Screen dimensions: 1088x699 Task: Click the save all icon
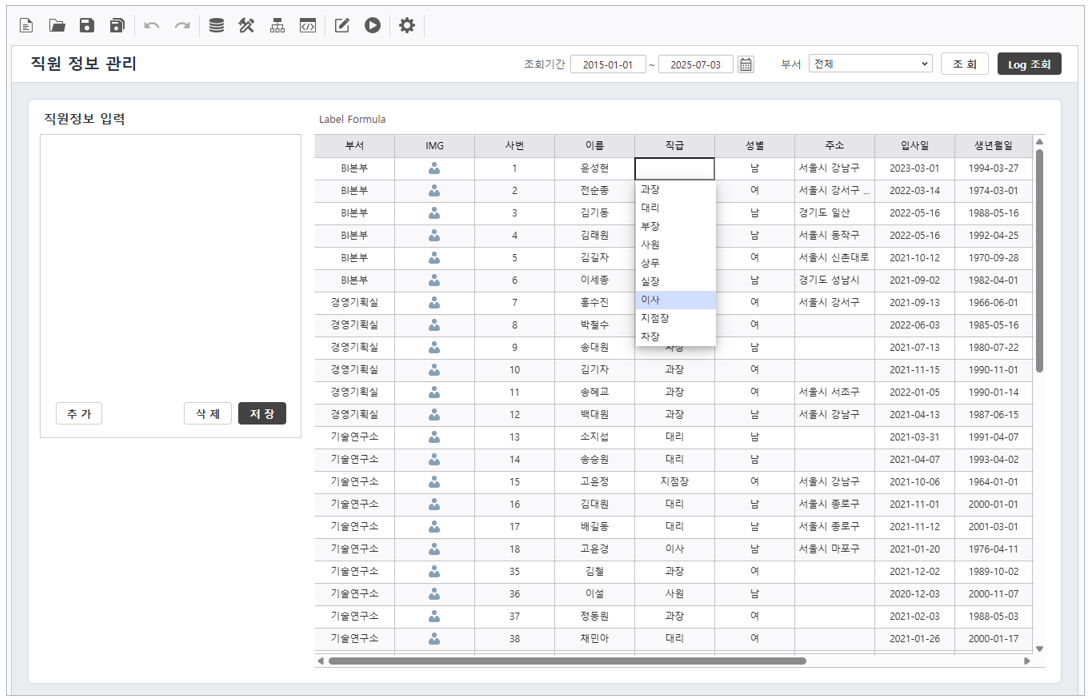pos(117,26)
